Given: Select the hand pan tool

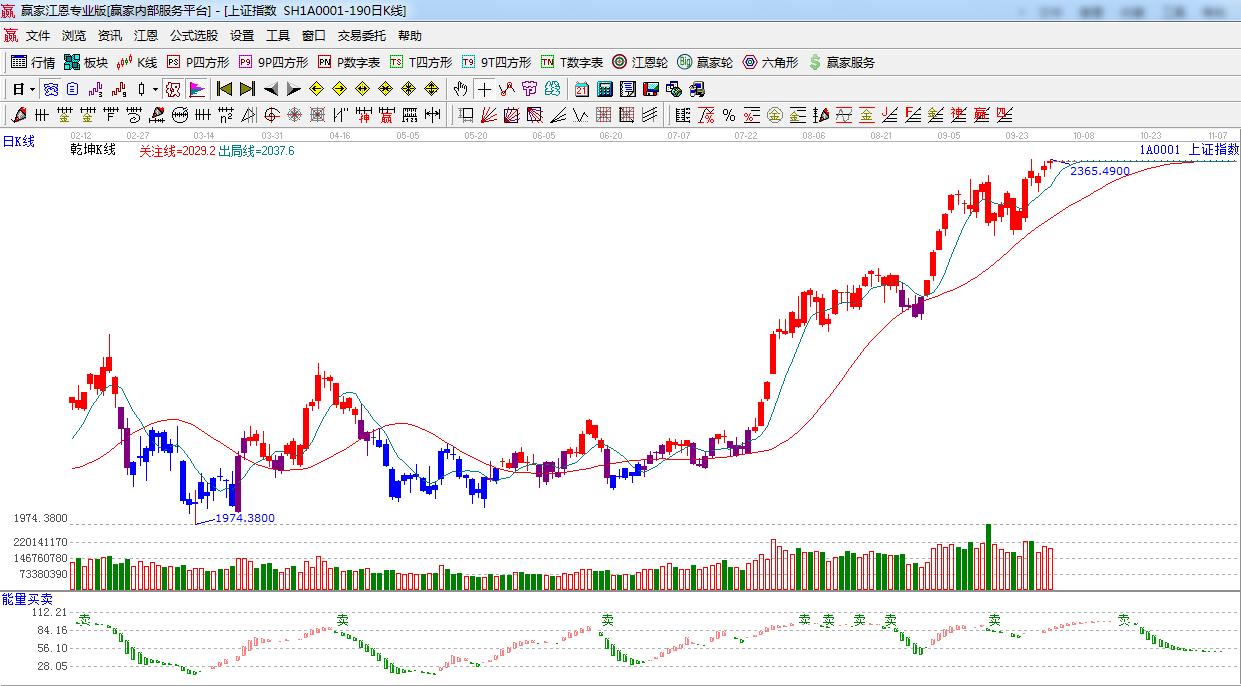Looking at the screenshot, I should click(460, 89).
